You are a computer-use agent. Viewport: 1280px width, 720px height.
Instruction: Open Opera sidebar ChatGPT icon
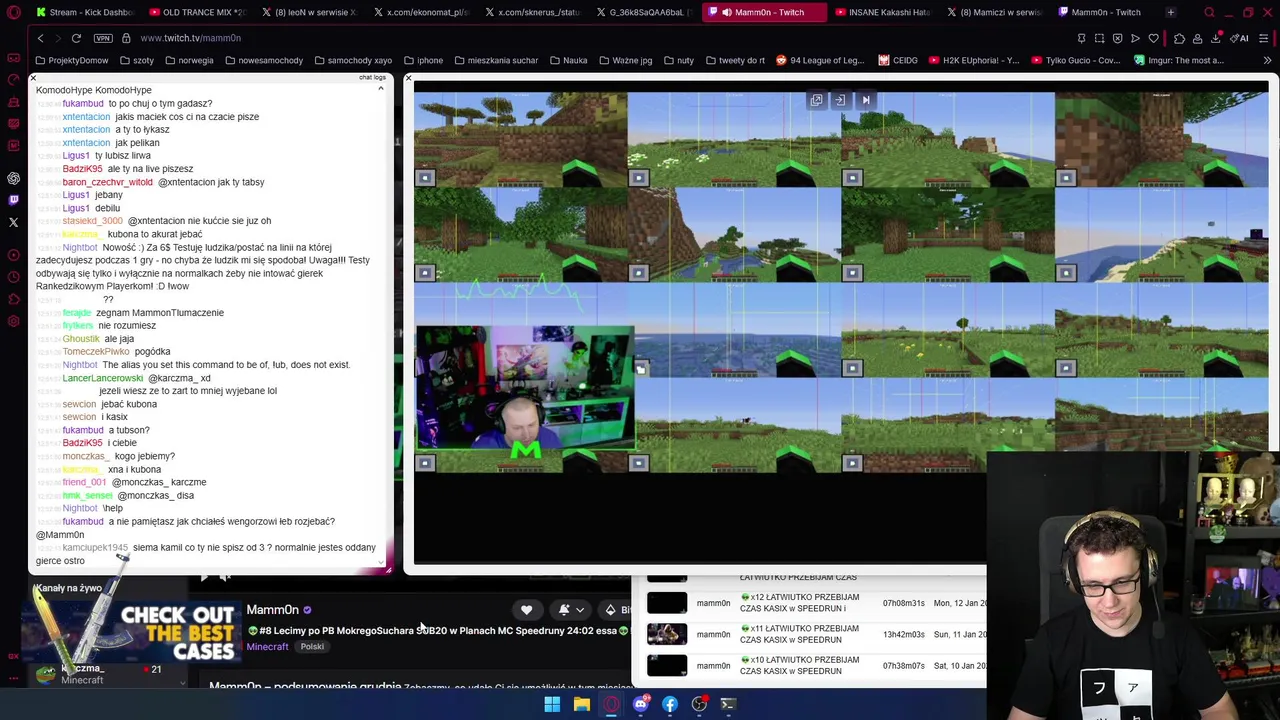pos(13,178)
